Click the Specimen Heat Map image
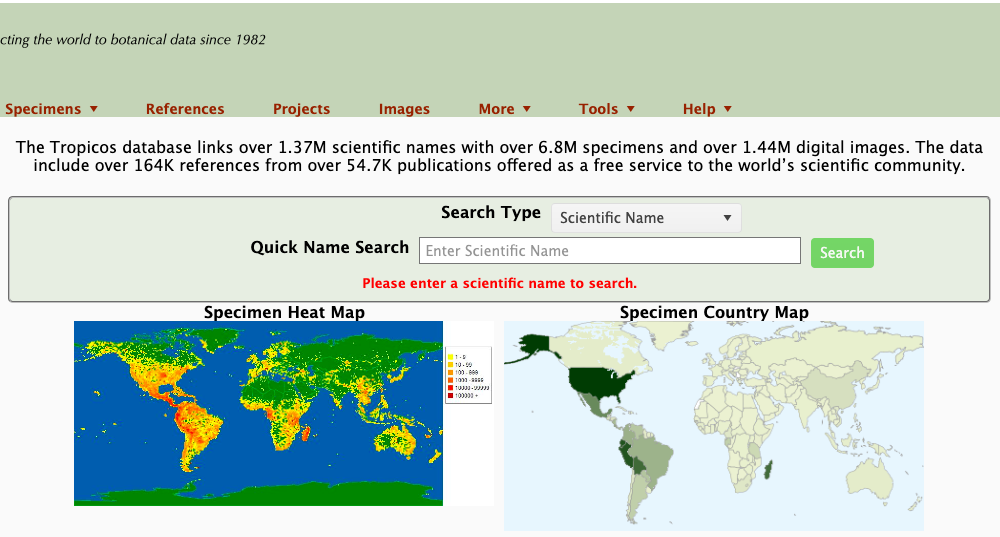 258,413
